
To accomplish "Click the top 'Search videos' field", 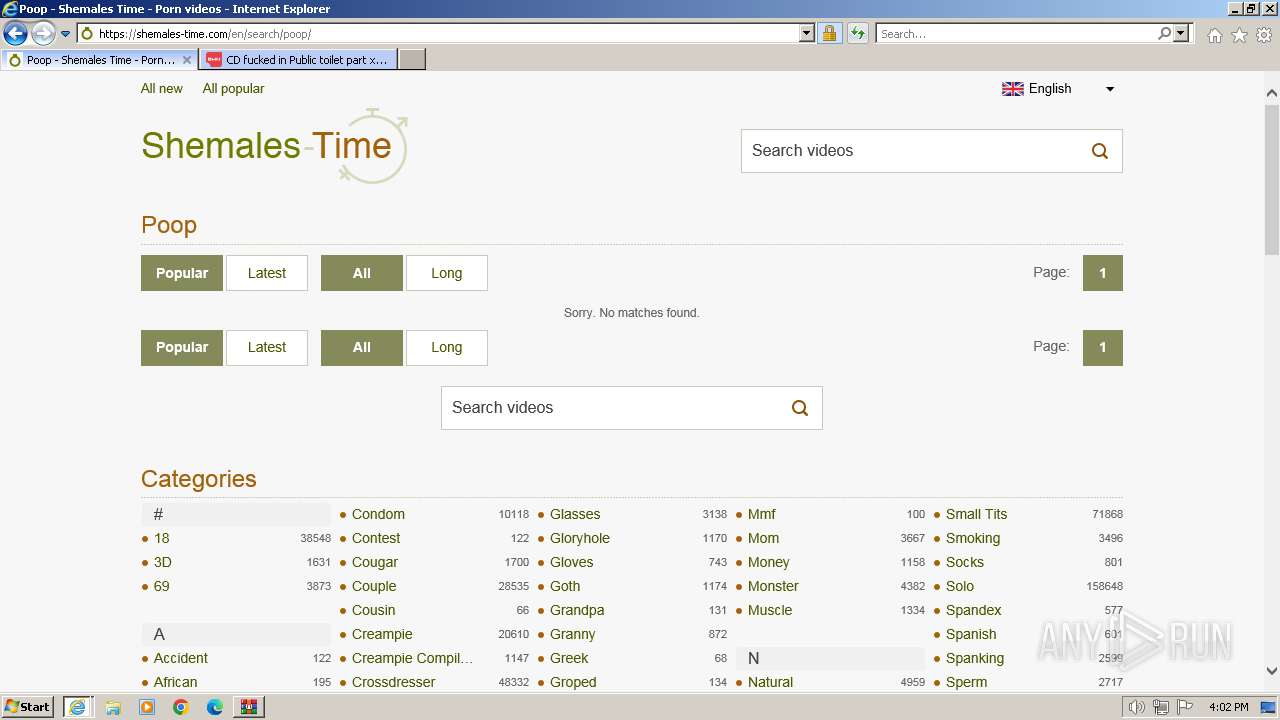I will click(x=910, y=151).
